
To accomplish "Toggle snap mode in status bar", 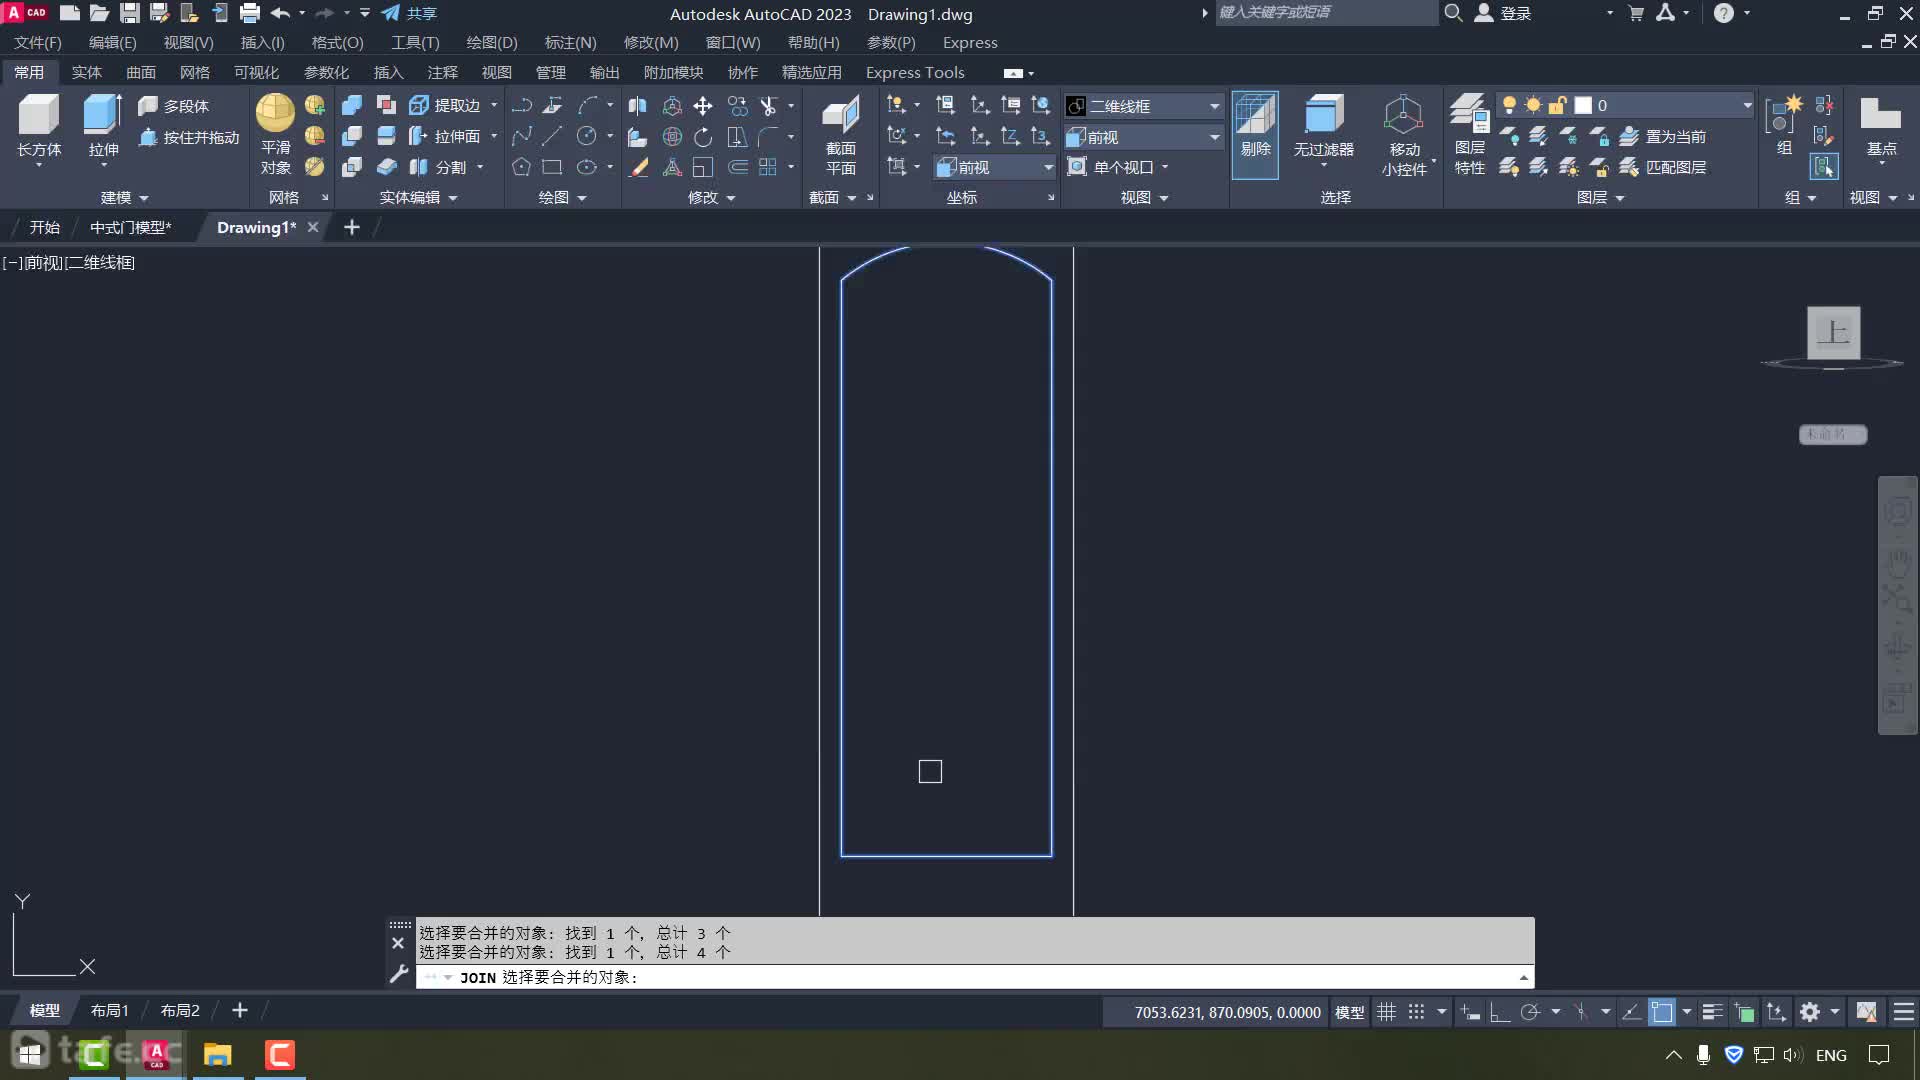I will (1416, 1012).
